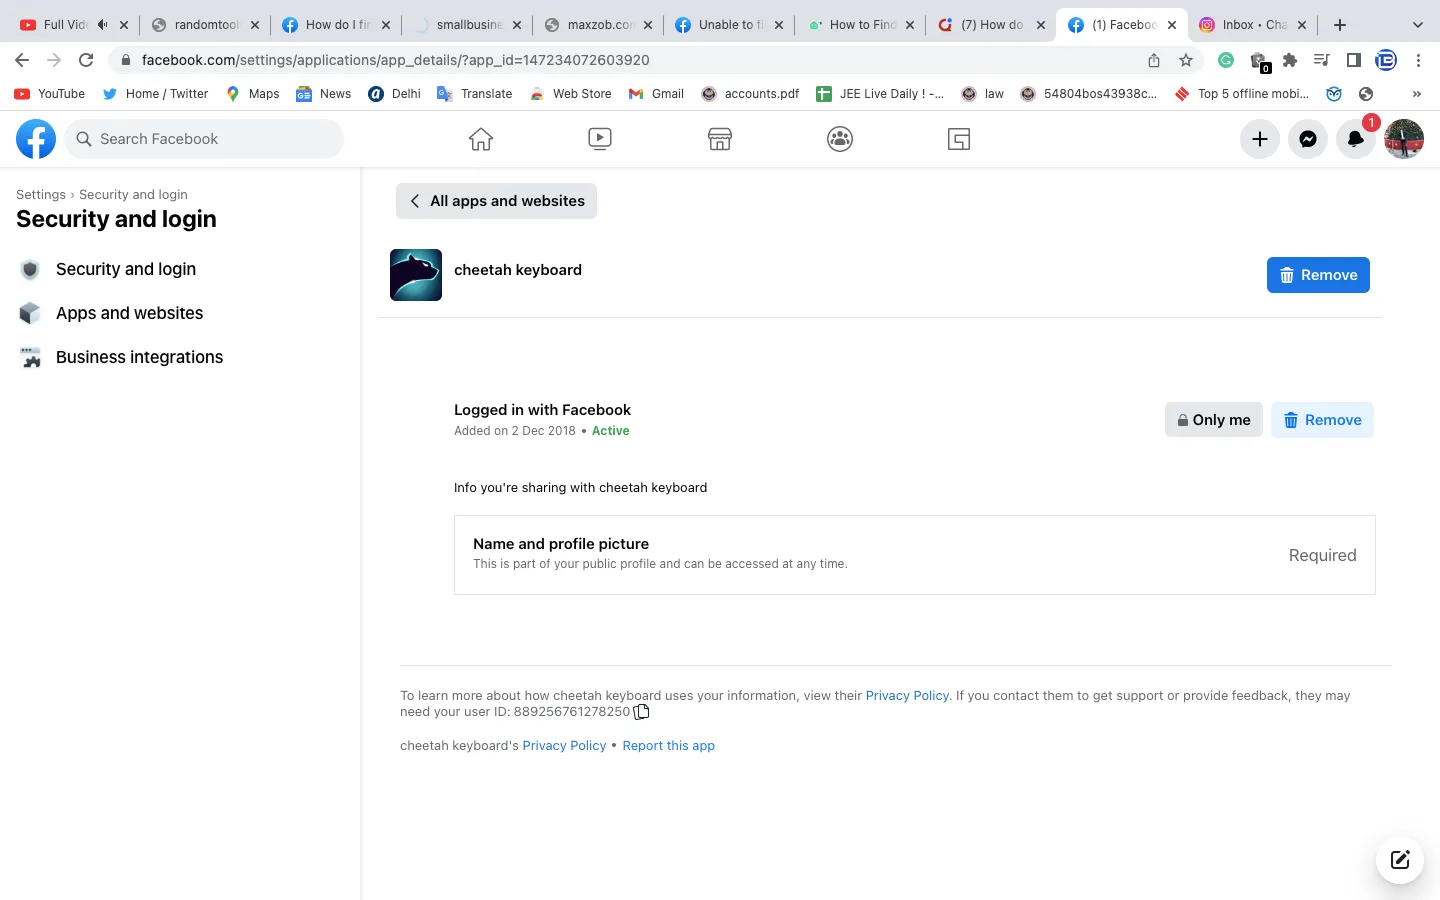Open the Create plus menu
The width and height of the screenshot is (1440, 900).
[1260, 139]
